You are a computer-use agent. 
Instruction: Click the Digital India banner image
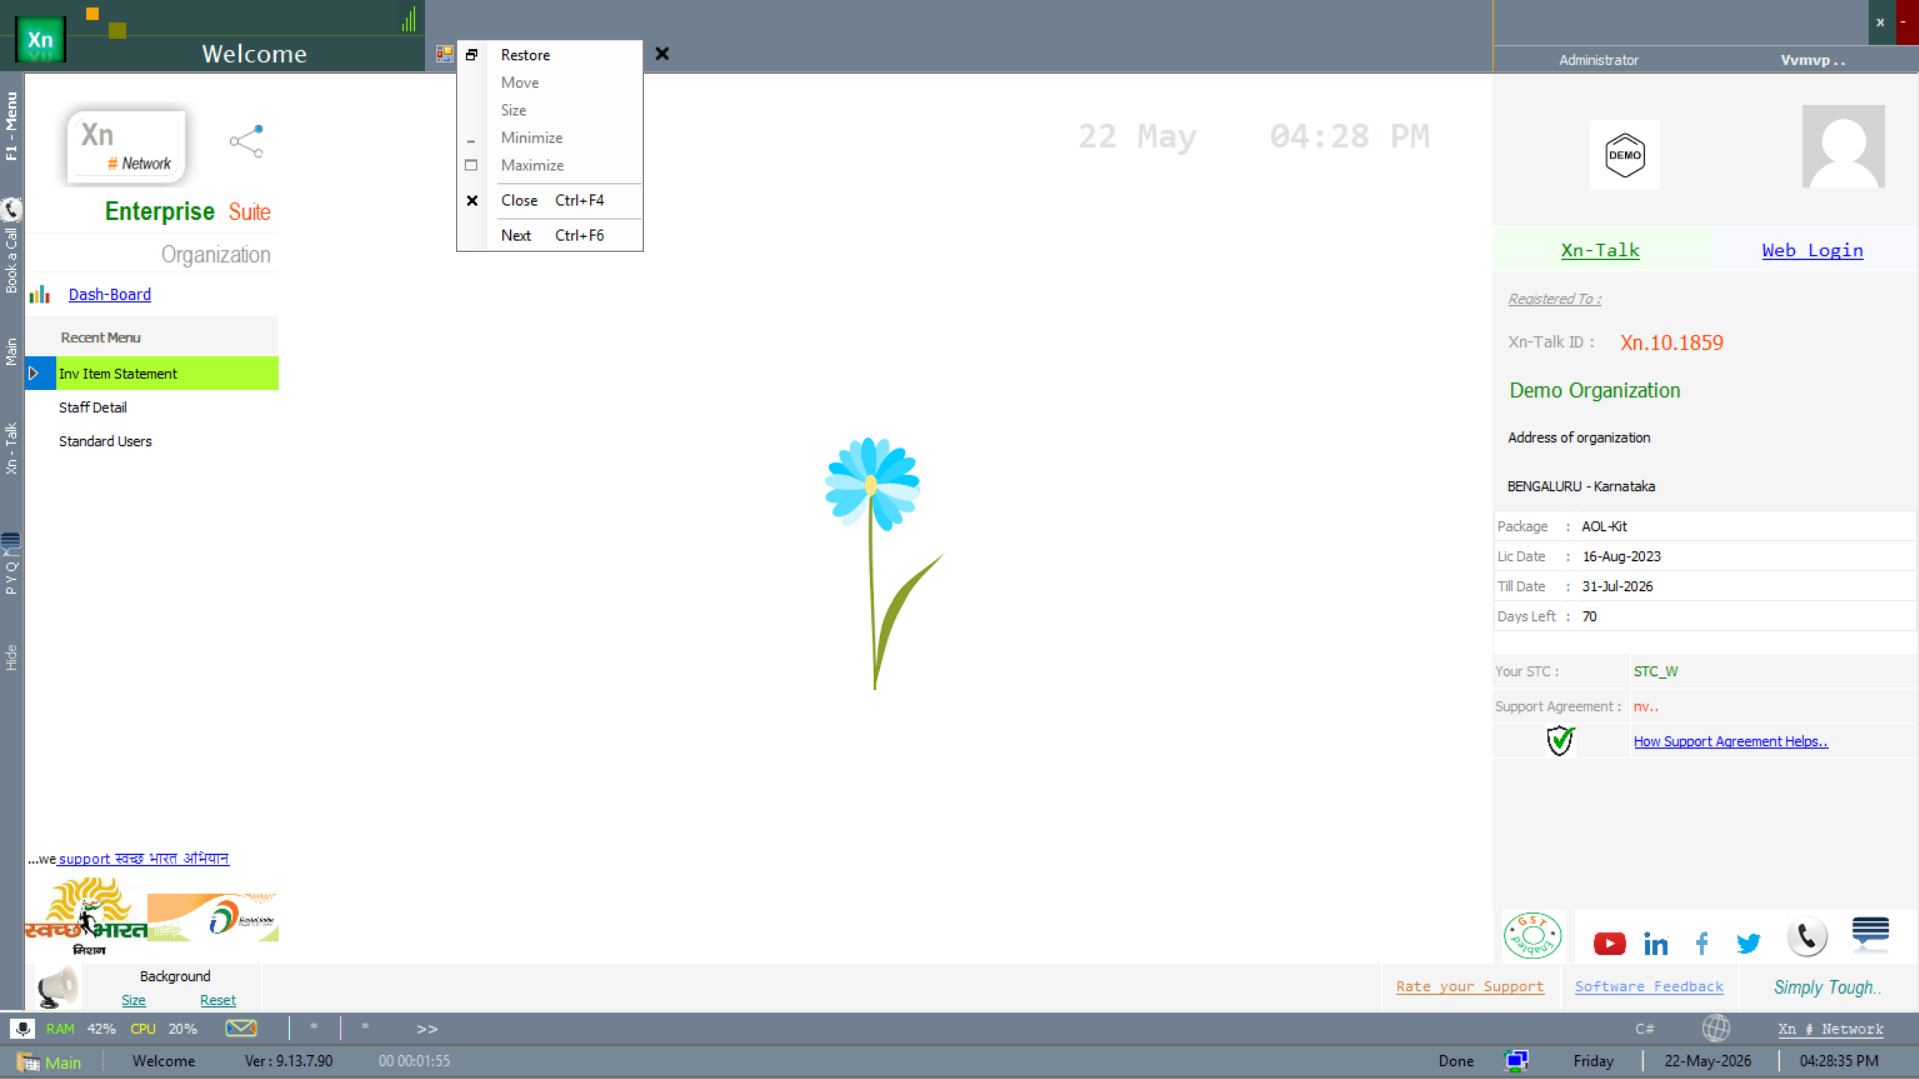click(213, 917)
